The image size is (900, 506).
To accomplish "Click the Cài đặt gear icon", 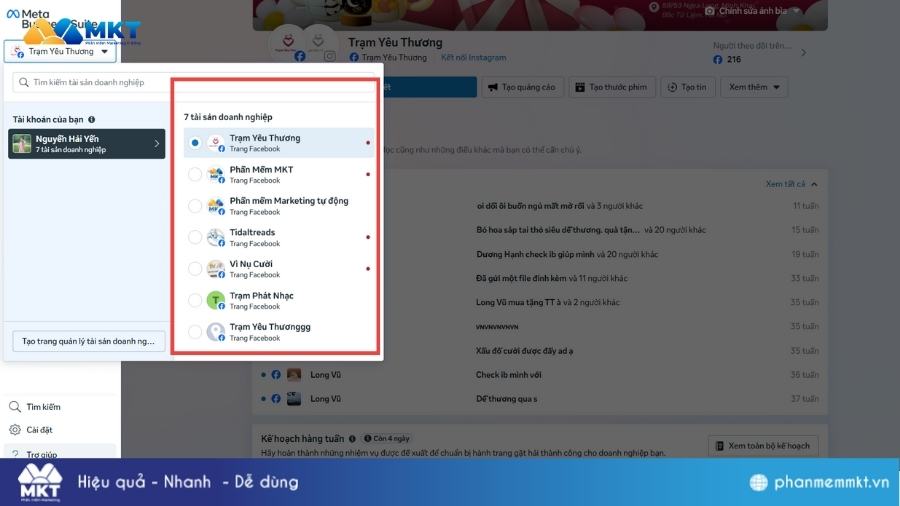I will (x=15, y=430).
